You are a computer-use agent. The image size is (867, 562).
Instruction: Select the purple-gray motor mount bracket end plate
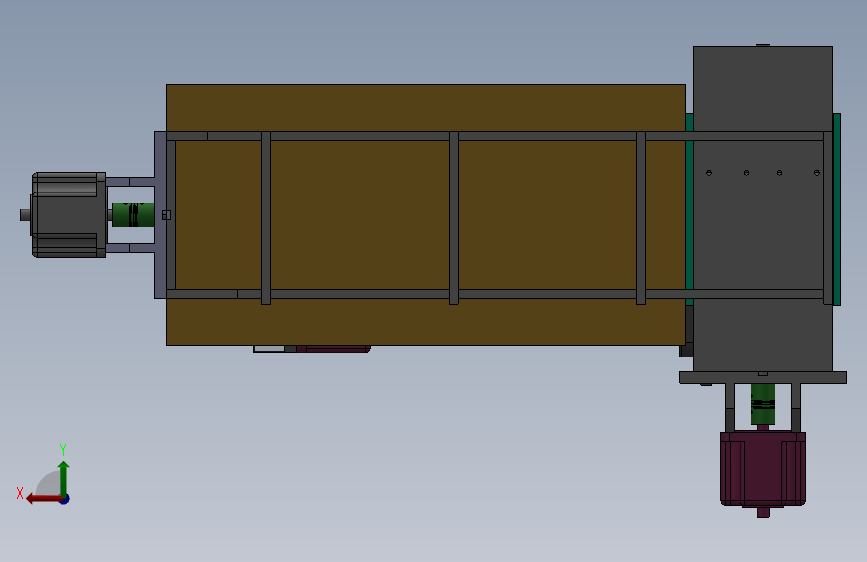pos(160,215)
